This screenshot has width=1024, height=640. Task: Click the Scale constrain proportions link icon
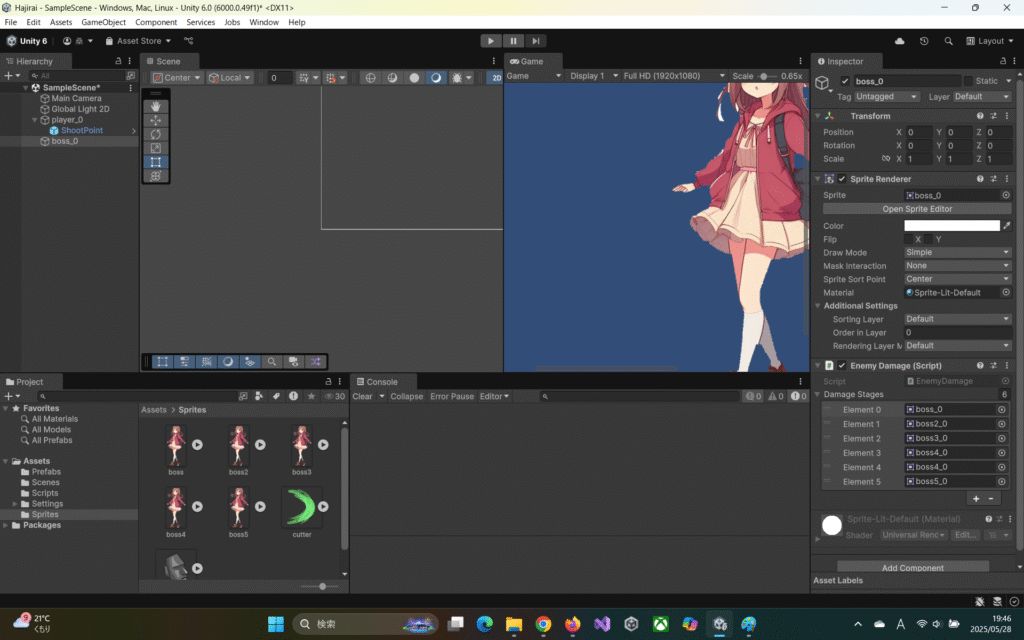[x=886, y=159]
